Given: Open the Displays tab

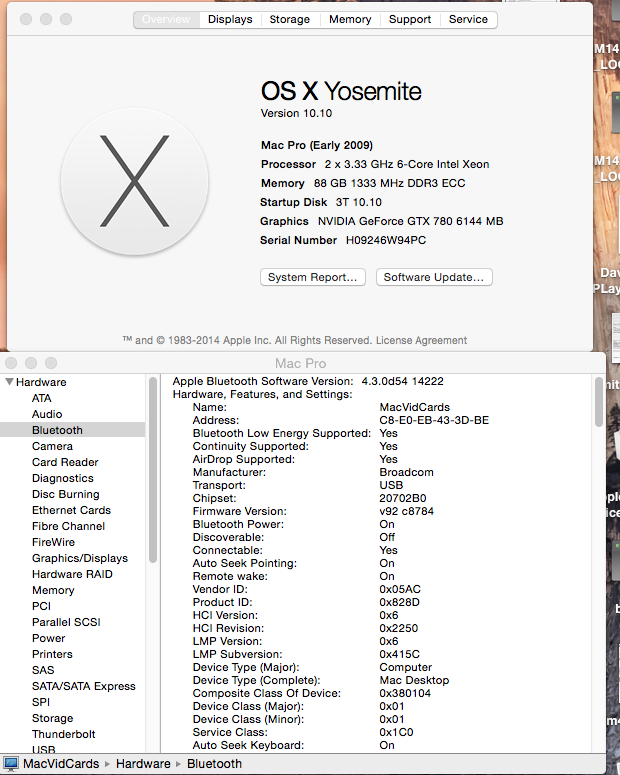Looking at the screenshot, I should click(230, 19).
